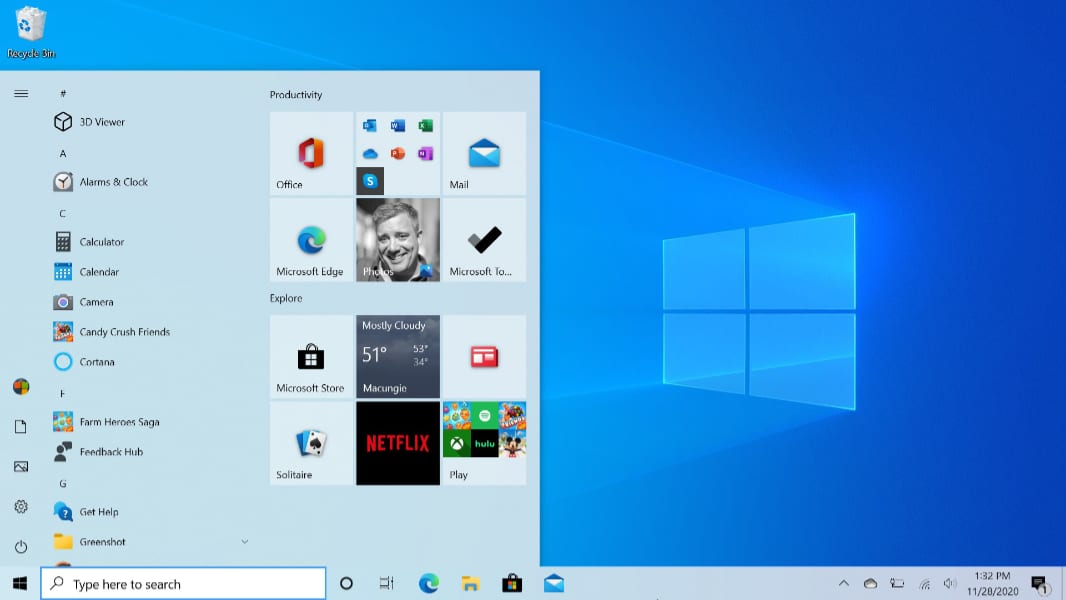Expand hidden icons in the system tray
The image size is (1066, 600).
coord(843,583)
